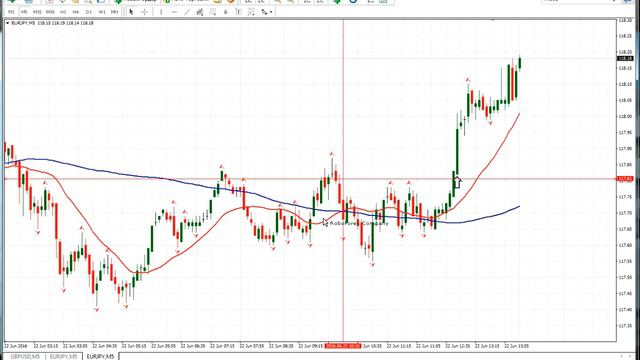Click the 118.00 price scale value
The width and height of the screenshot is (640, 360).
click(625, 116)
